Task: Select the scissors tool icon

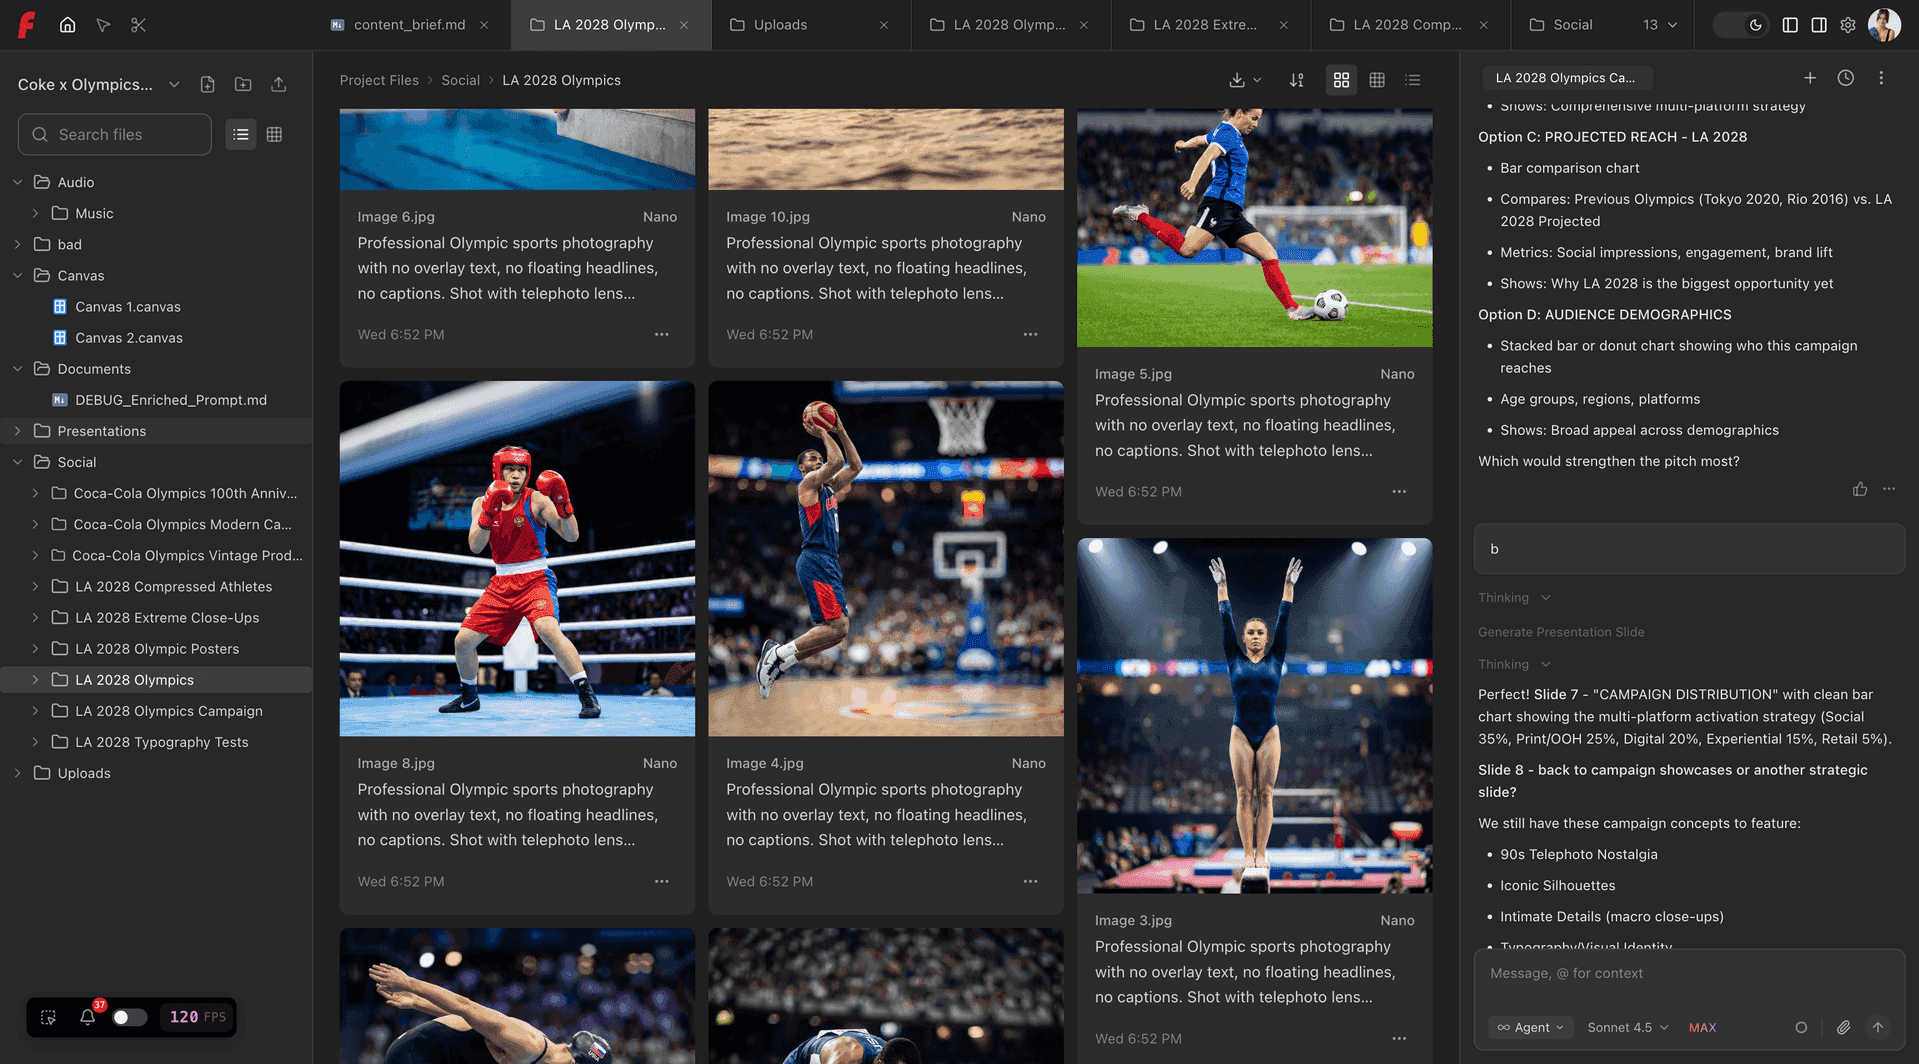Action: pyautogui.click(x=138, y=25)
